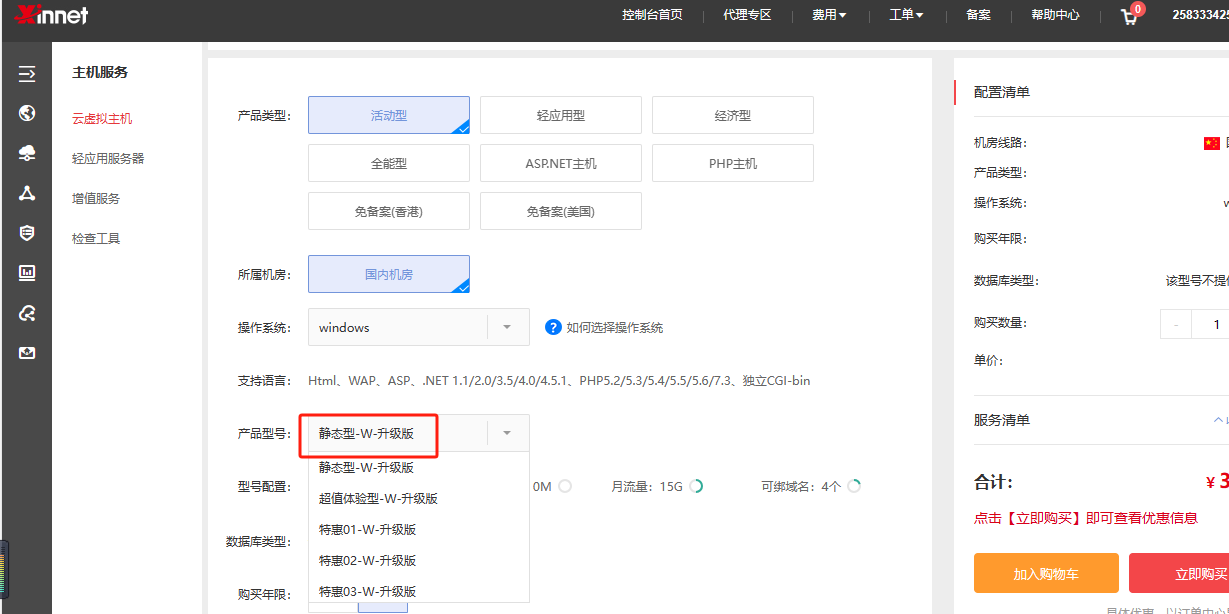Select the 经济型 product type
This screenshot has width=1229, height=614.
[732, 115]
